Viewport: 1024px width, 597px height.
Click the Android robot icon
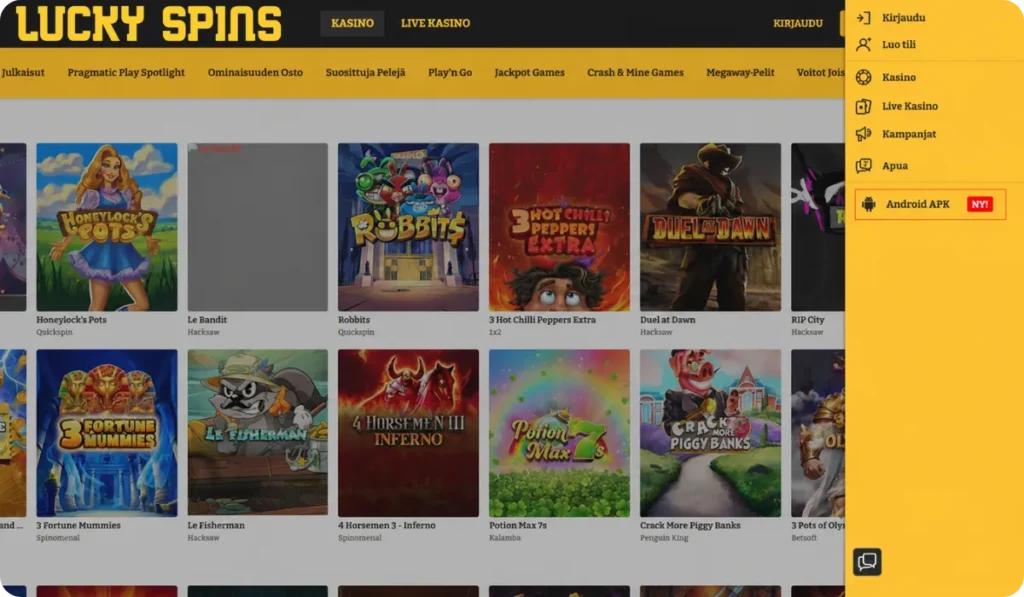pos(869,204)
